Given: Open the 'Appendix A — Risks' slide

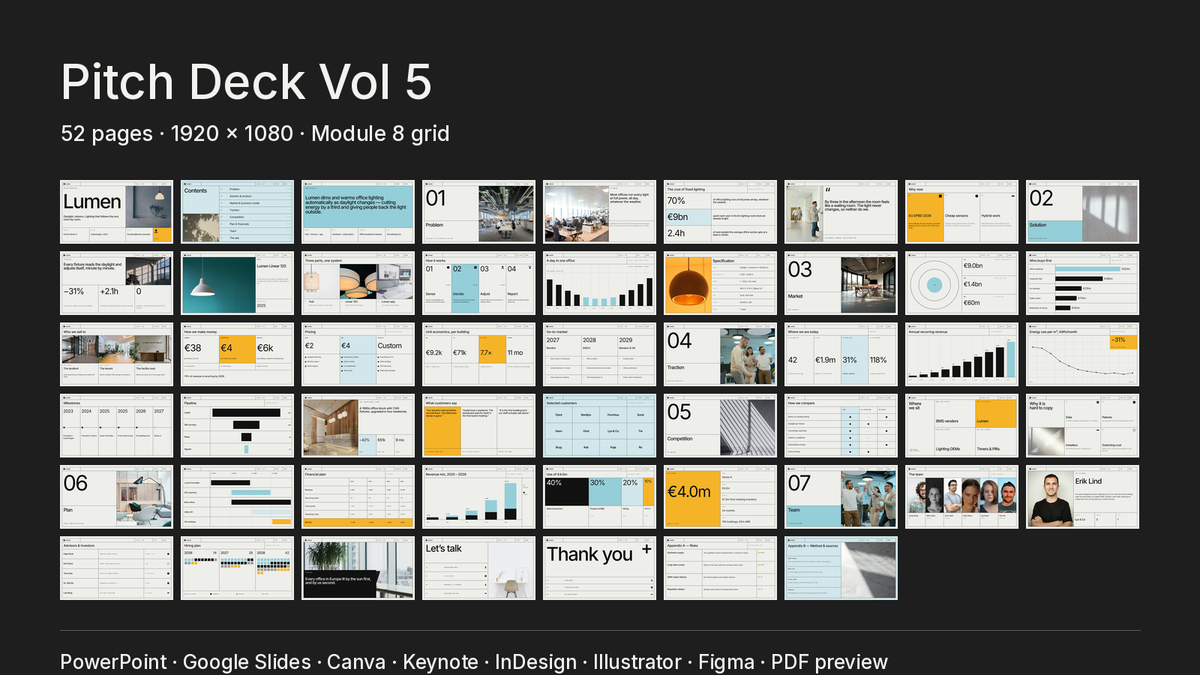Looking at the screenshot, I should [721, 568].
